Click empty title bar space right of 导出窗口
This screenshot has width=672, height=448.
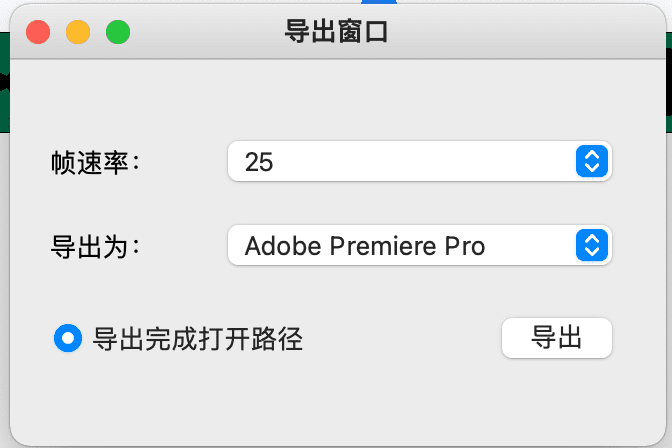click(523, 31)
